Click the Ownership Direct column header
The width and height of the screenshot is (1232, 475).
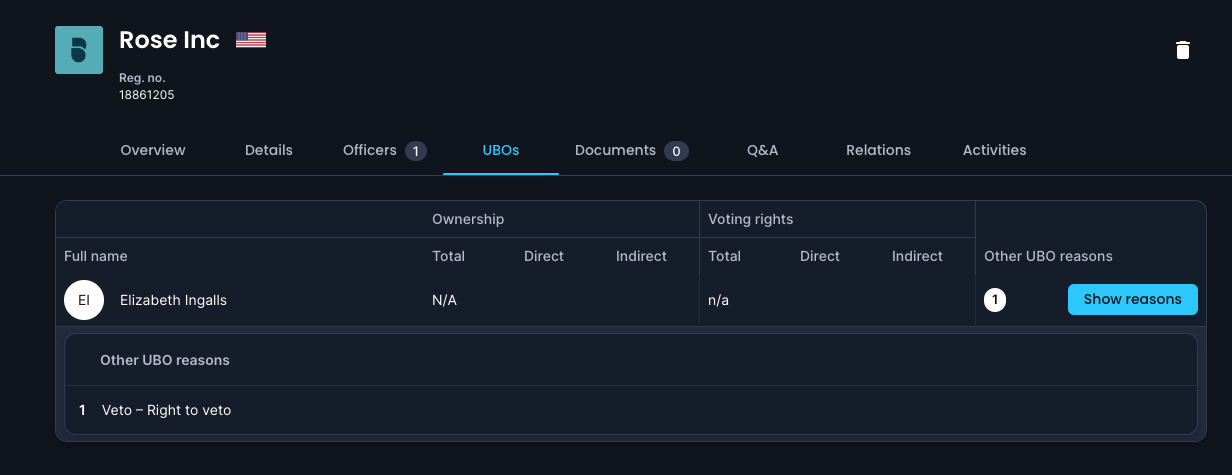[x=544, y=256]
